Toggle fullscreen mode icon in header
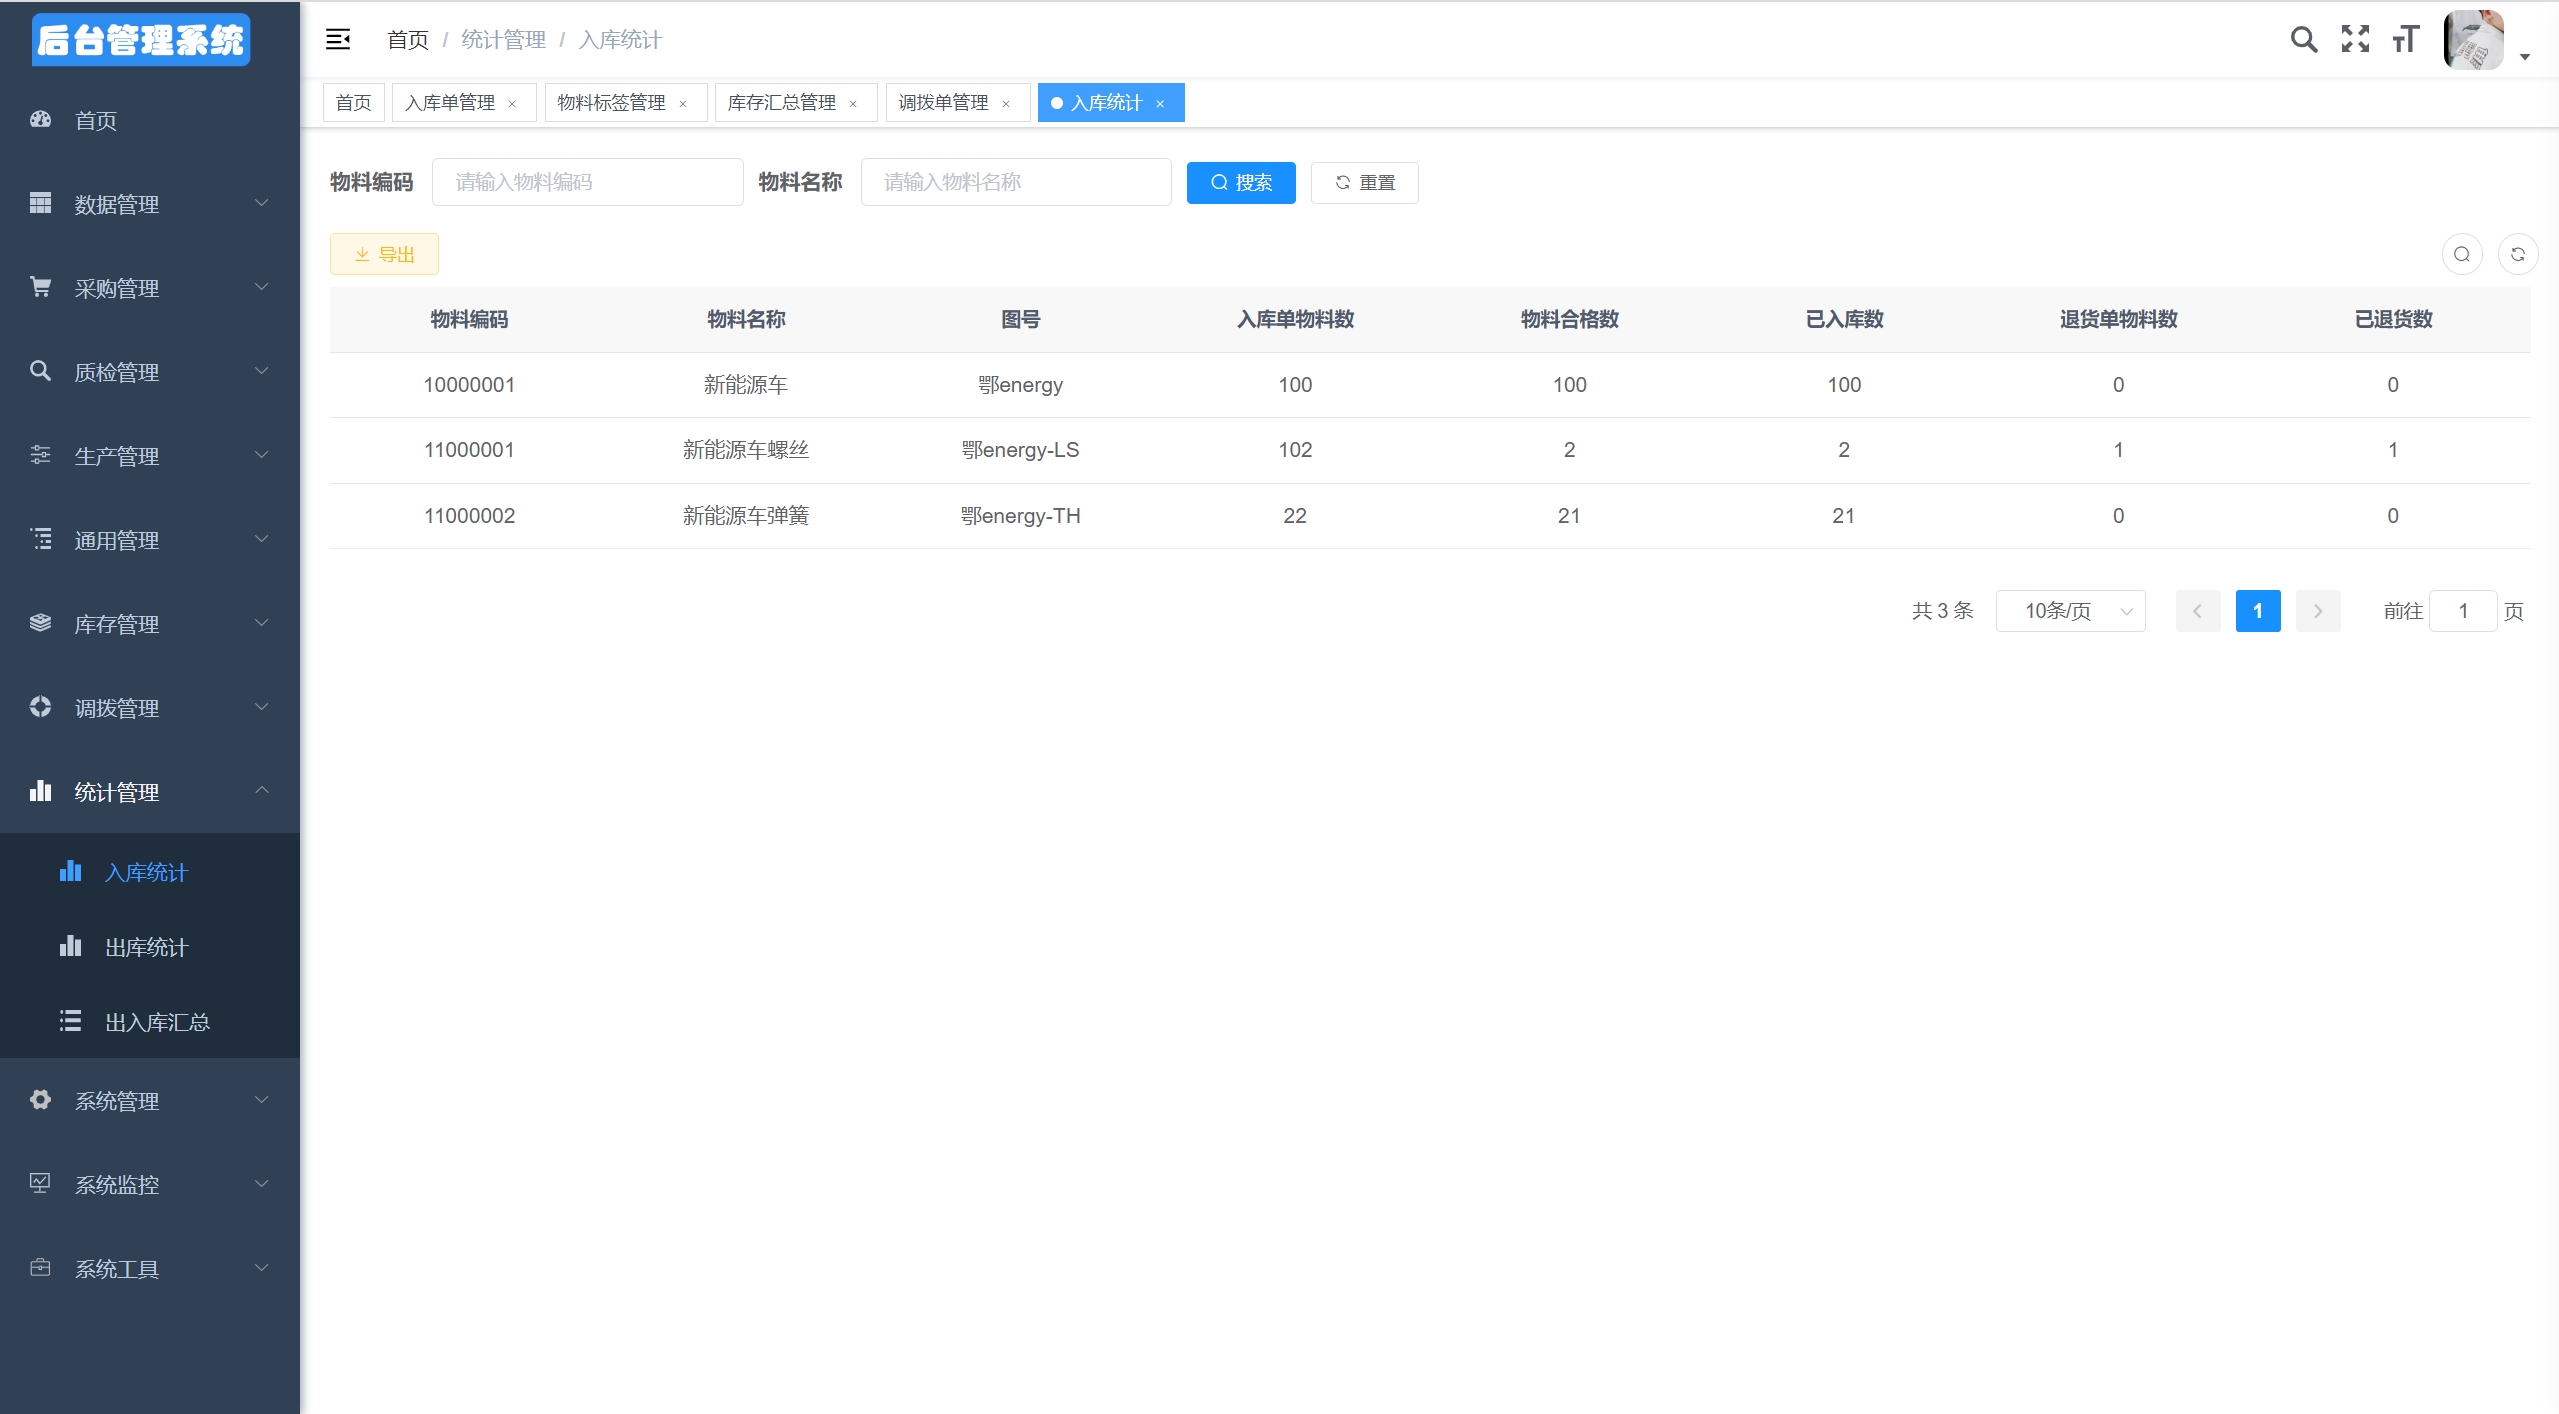2559x1414 pixels. point(2355,39)
